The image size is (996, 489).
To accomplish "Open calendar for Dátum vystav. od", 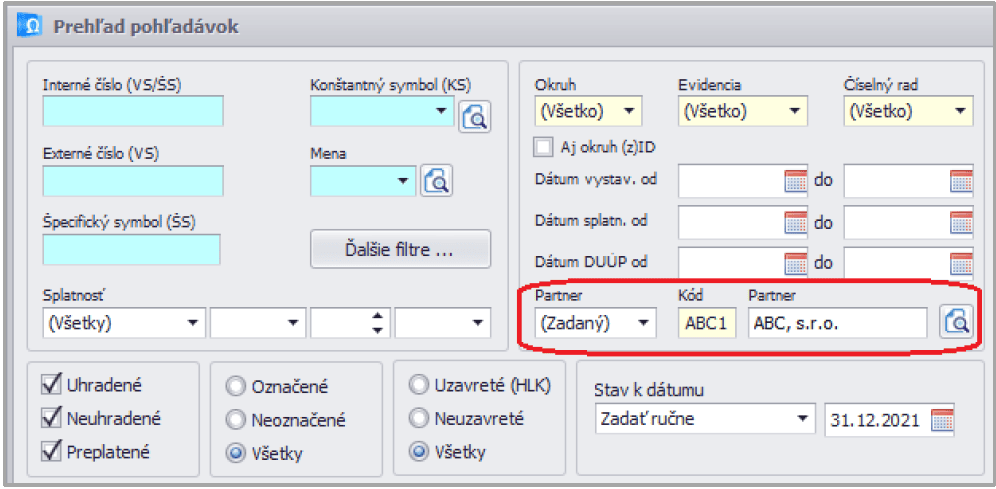I will coord(795,181).
